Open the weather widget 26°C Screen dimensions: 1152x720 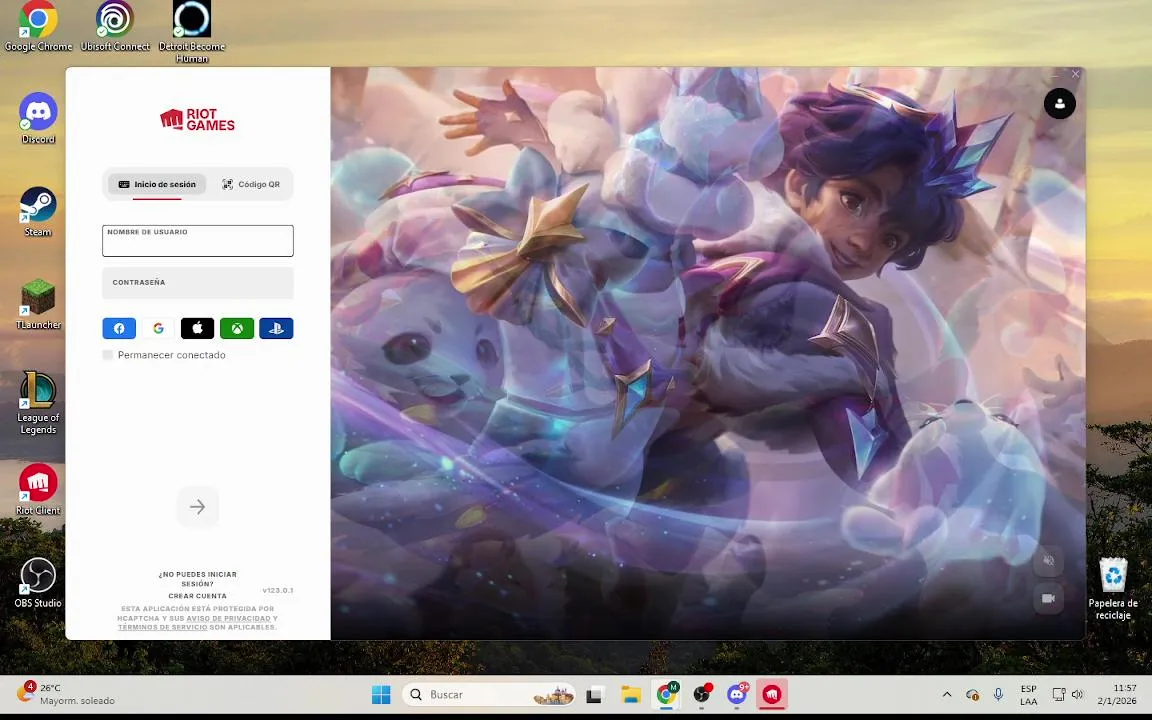[x=66, y=694]
